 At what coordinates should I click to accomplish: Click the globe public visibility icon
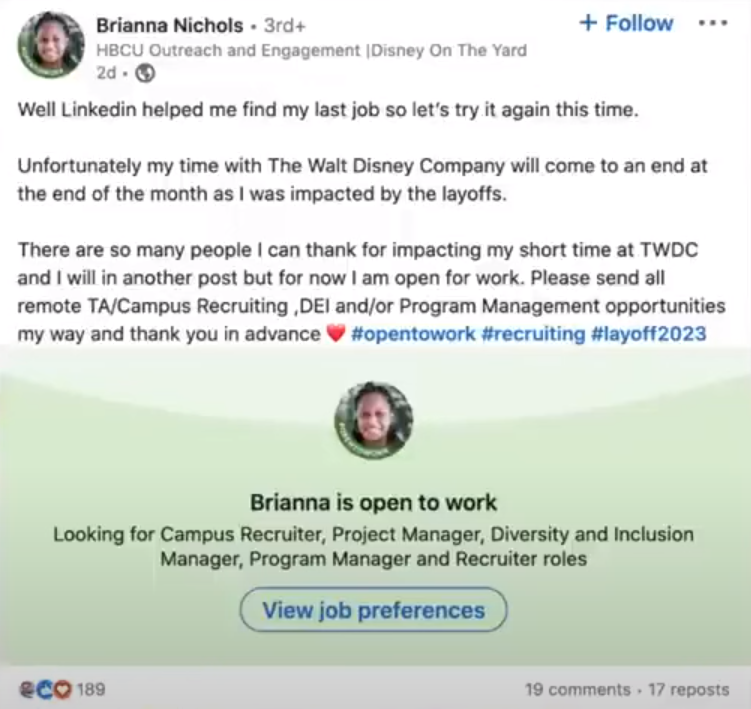pyautogui.click(x=145, y=73)
